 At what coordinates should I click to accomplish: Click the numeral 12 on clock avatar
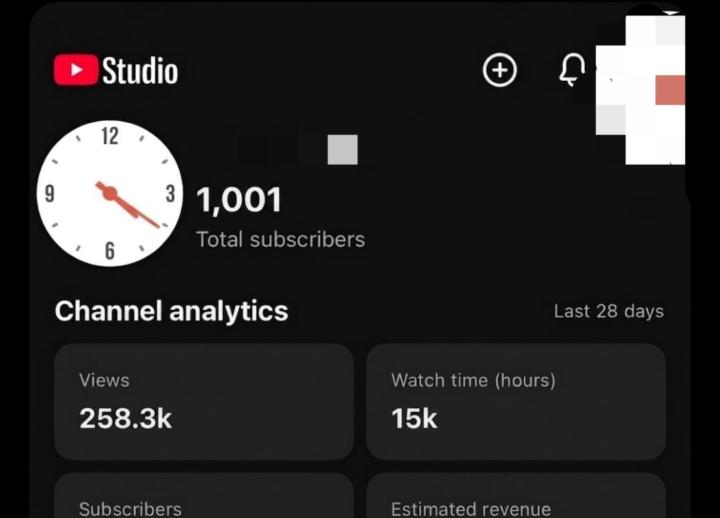110,136
